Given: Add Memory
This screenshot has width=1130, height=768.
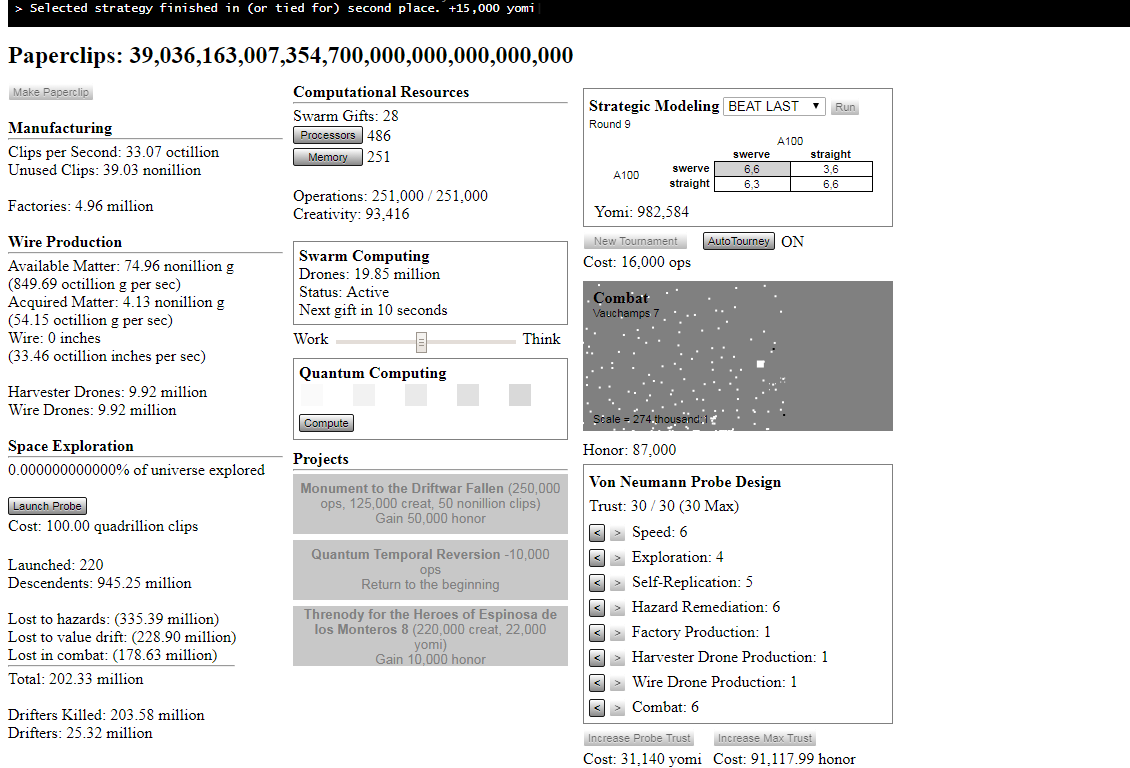Looking at the screenshot, I should 327,157.
